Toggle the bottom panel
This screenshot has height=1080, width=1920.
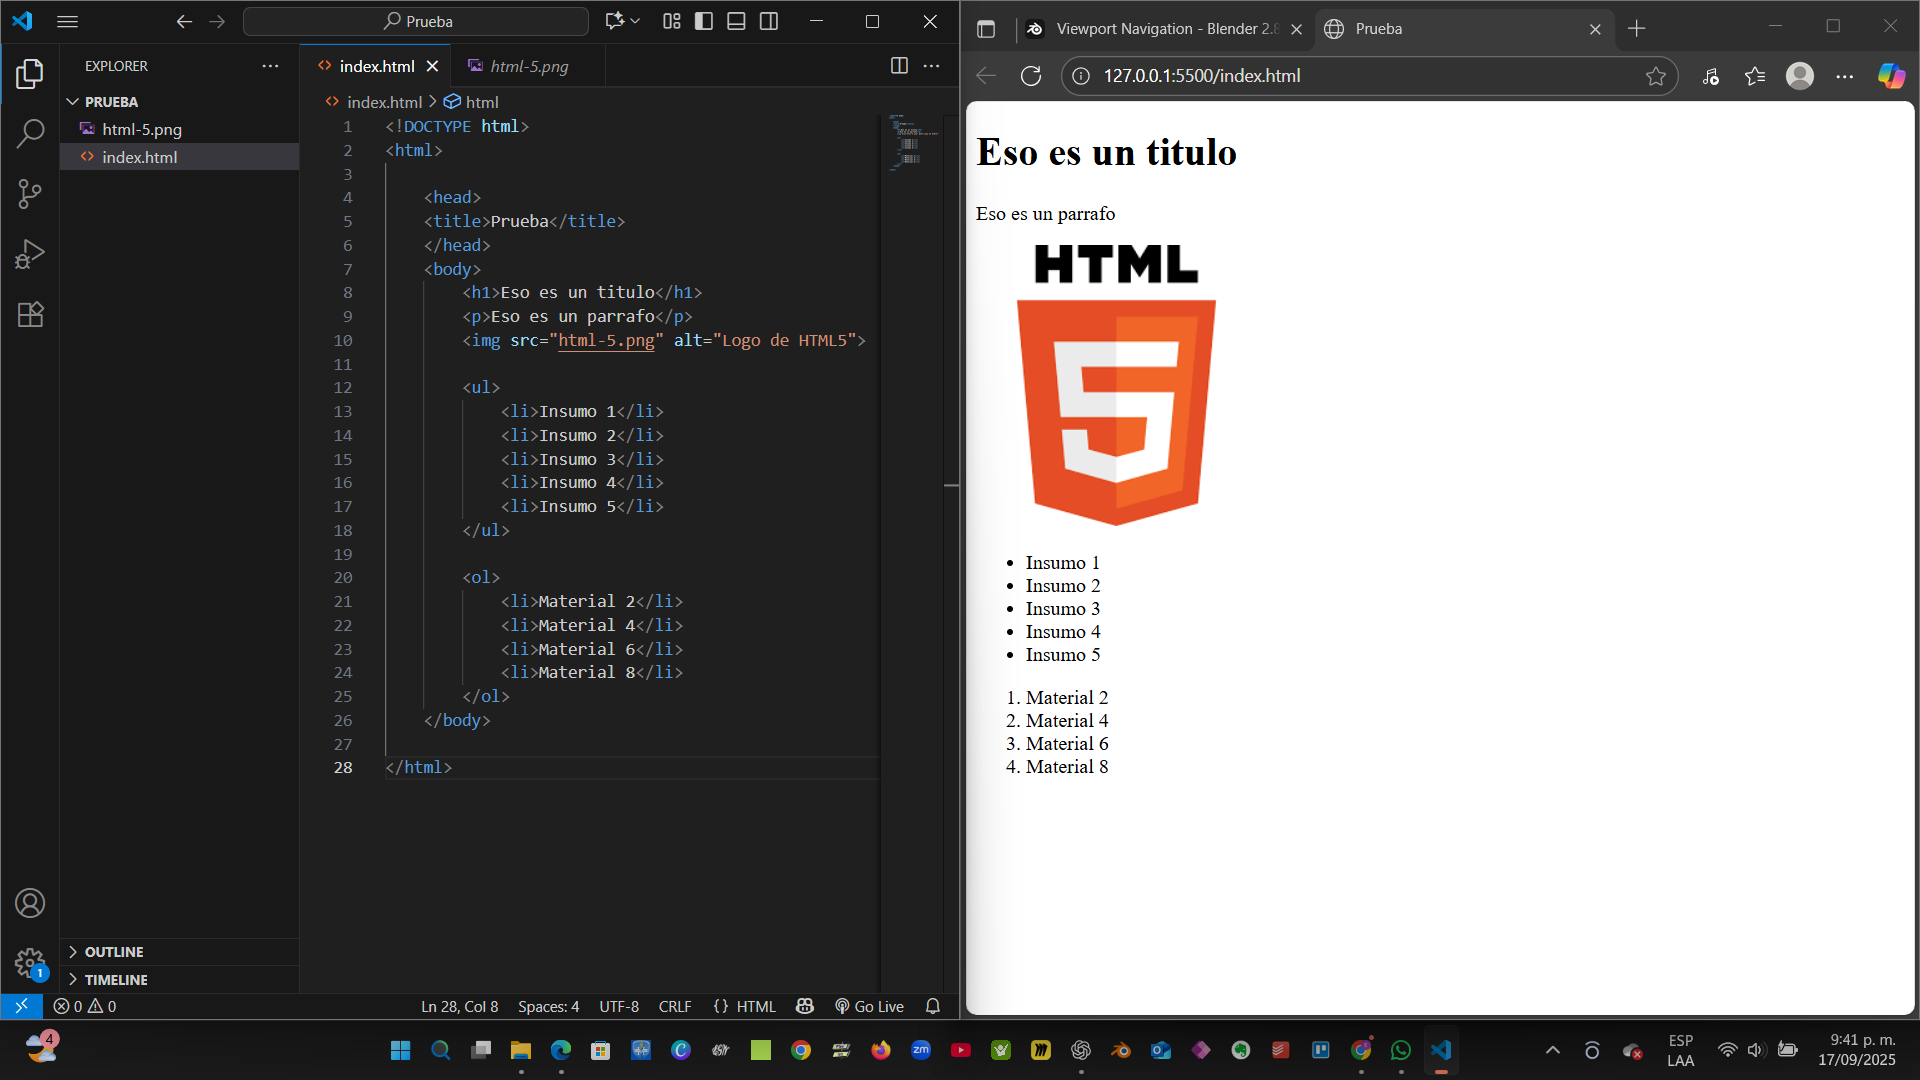[736, 21]
